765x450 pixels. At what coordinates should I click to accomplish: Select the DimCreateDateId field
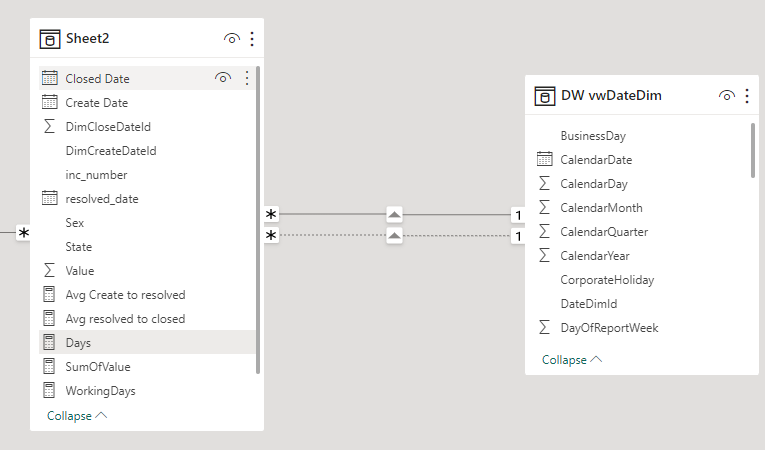(111, 151)
